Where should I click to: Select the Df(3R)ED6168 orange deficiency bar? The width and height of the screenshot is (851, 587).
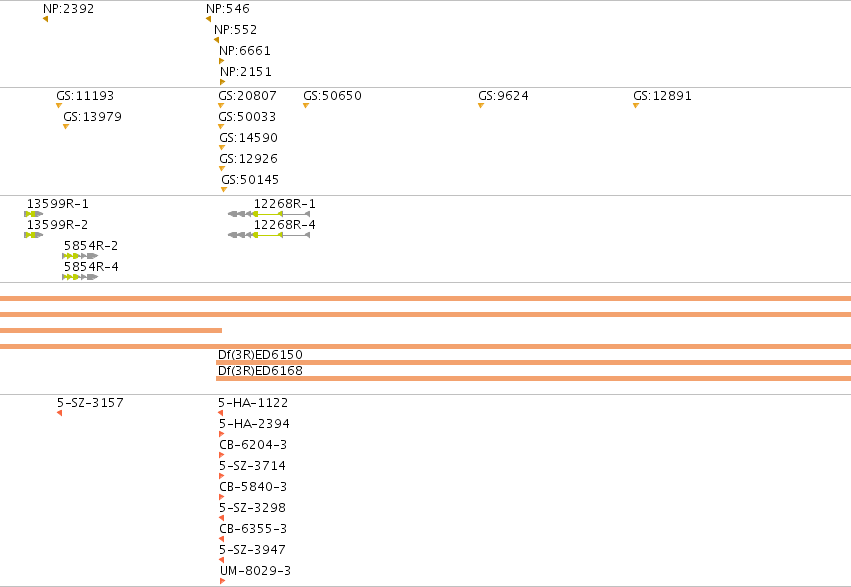[x=534, y=379]
